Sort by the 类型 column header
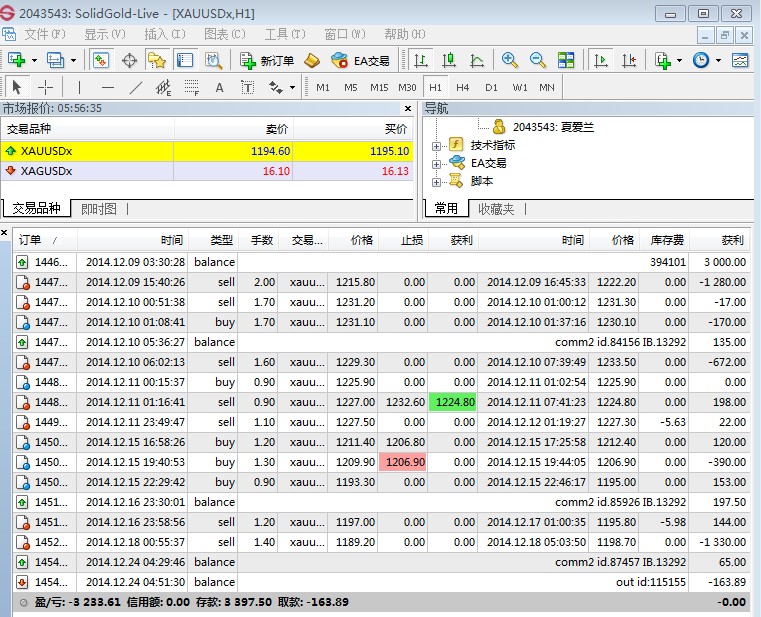The image size is (761, 617). point(213,240)
